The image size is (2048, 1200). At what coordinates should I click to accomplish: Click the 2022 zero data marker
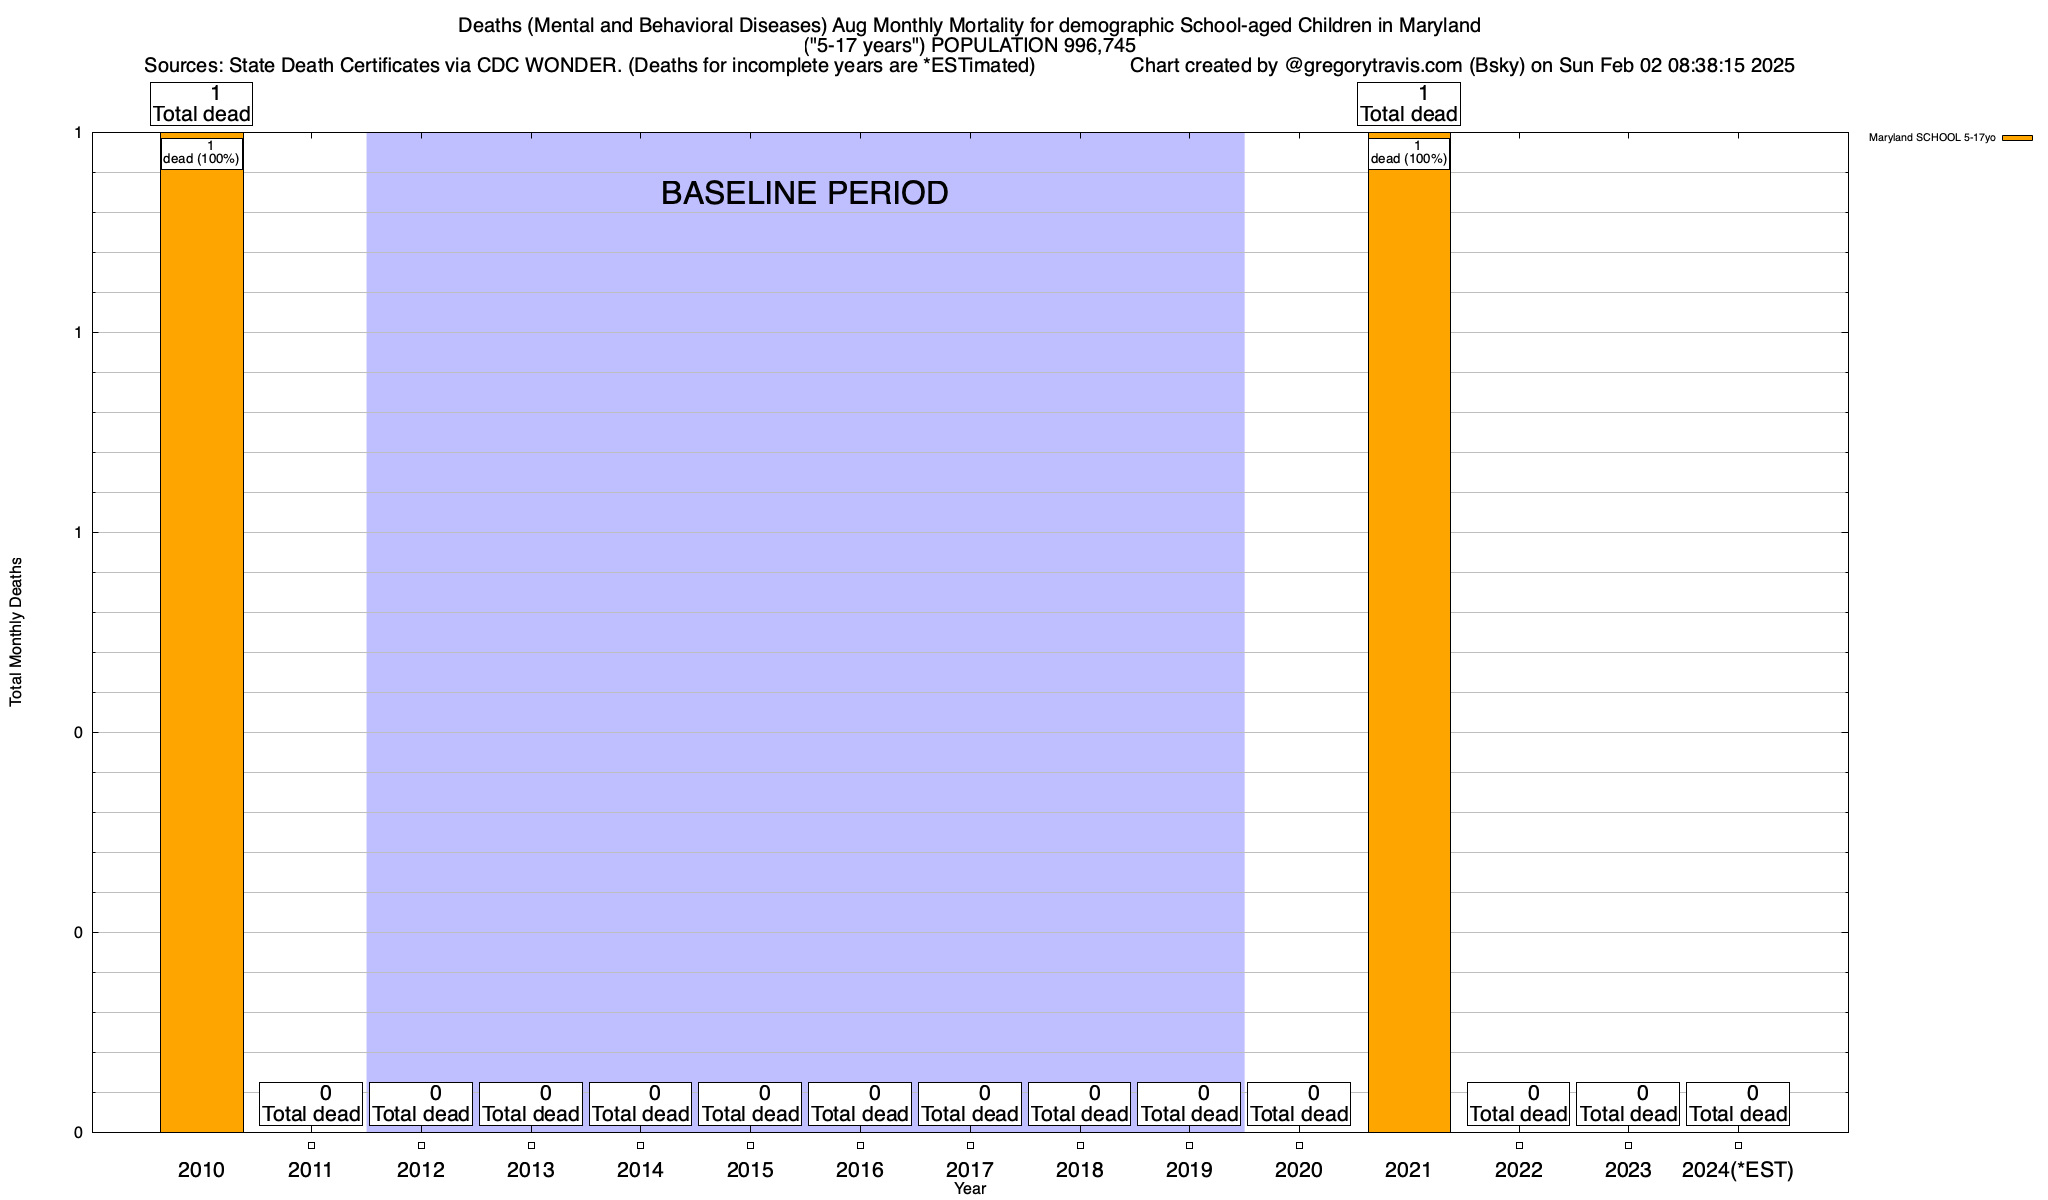(1519, 1145)
